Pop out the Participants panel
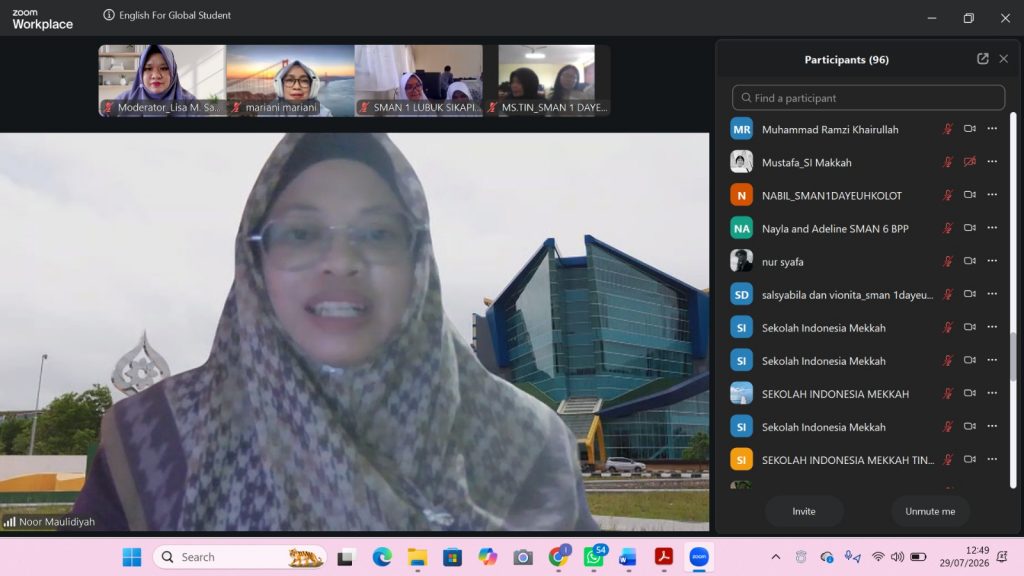 coord(982,59)
